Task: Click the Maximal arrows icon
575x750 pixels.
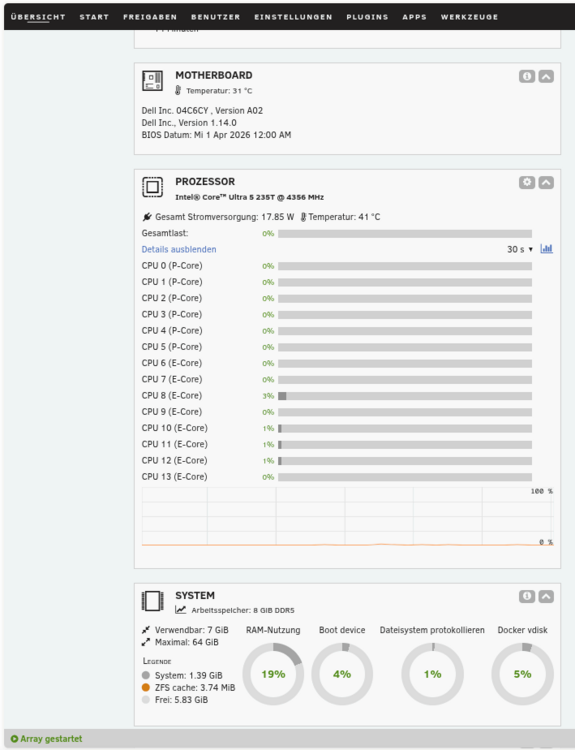Action: (146, 642)
